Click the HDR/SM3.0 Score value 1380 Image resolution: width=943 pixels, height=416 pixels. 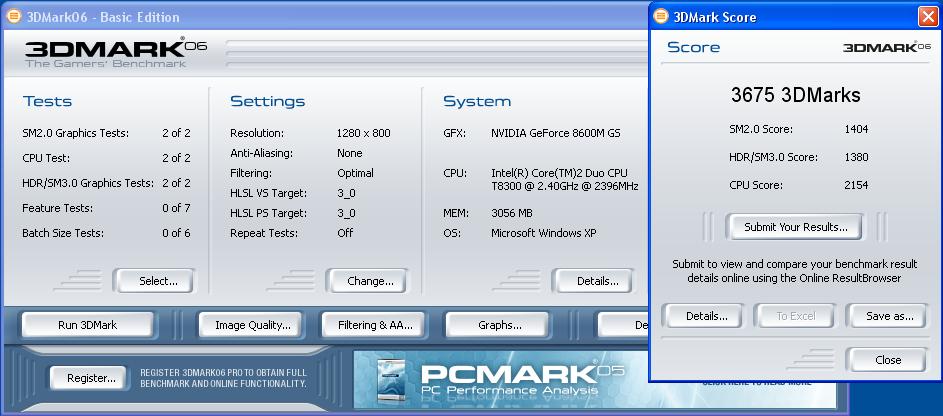coord(856,158)
